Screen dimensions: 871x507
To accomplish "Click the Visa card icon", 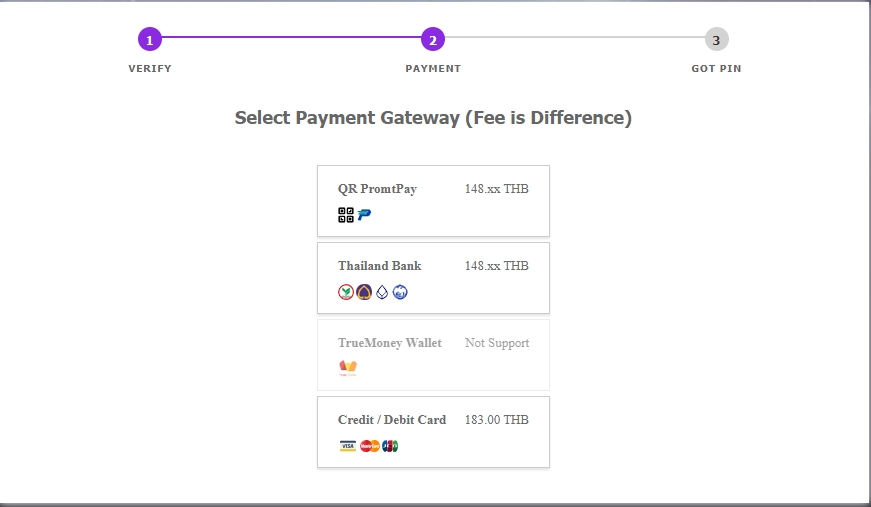I will click(x=348, y=446).
